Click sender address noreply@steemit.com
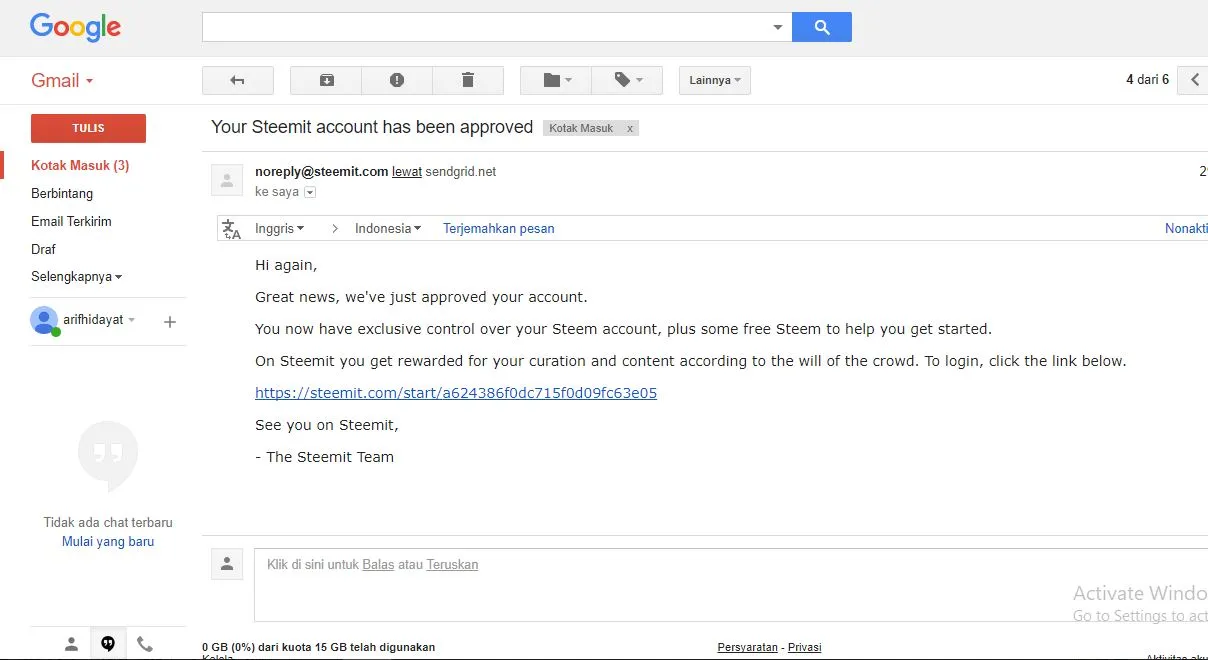Image resolution: width=1208 pixels, height=660 pixels. pos(321,171)
